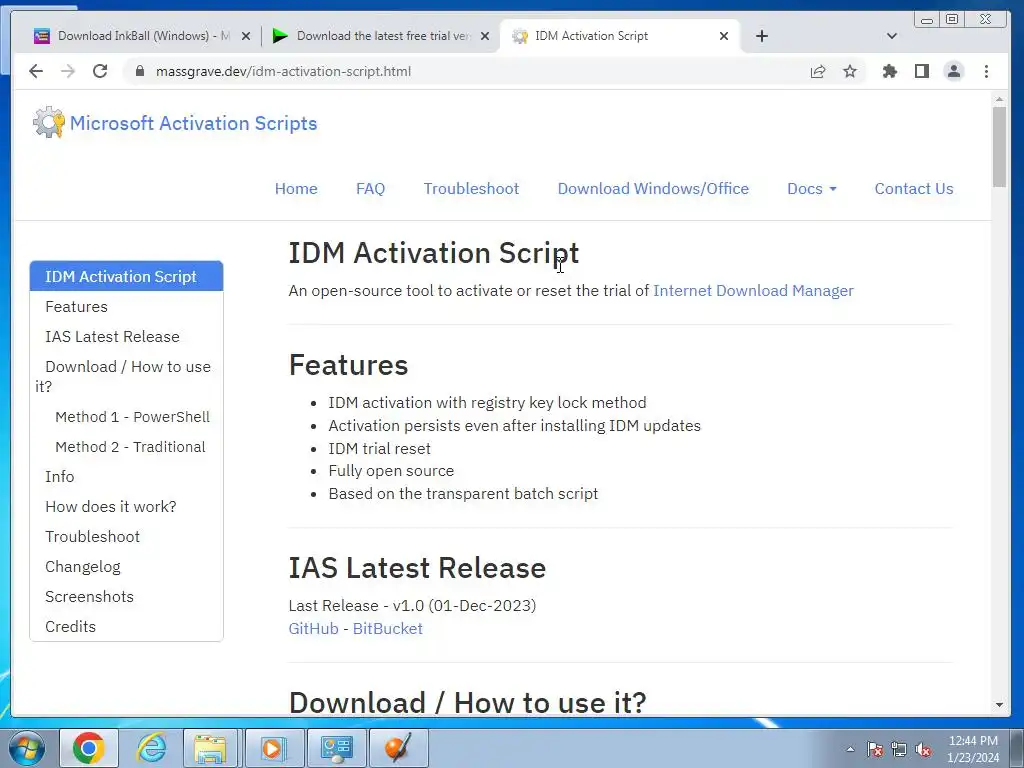Open the Contact Us nav link
The image size is (1024, 768).
pyautogui.click(x=914, y=189)
